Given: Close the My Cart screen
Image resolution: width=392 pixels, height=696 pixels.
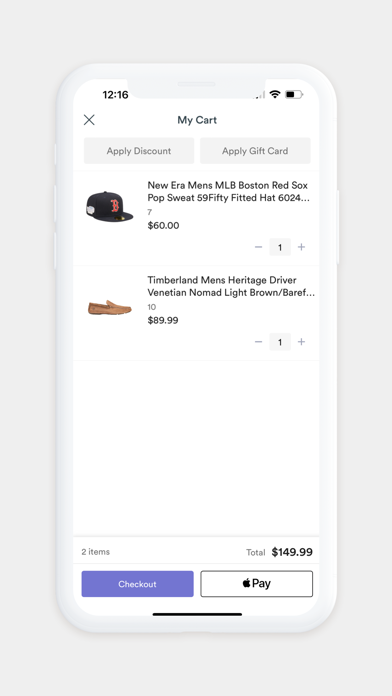Looking at the screenshot, I should [x=89, y=120].
